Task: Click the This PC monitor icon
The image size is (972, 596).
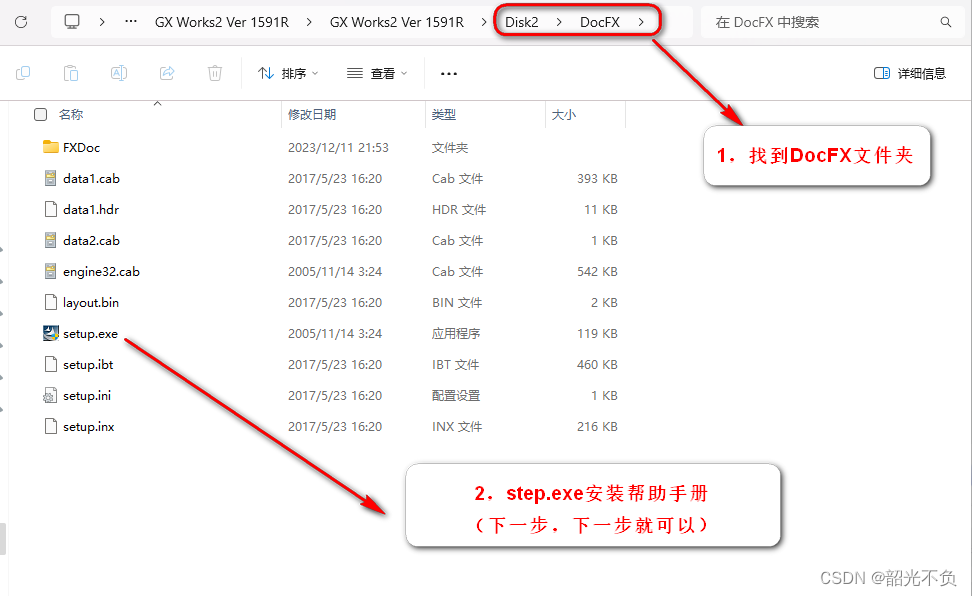Action: click(72, 22)
